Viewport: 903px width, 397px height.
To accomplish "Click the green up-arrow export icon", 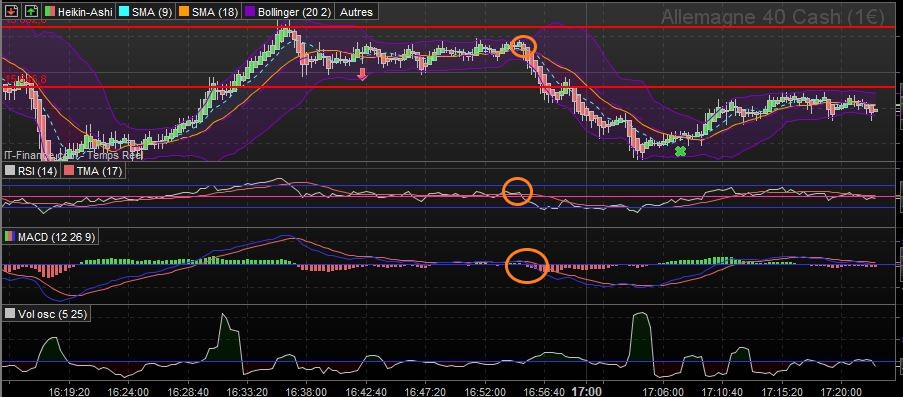I will (32, 12).
